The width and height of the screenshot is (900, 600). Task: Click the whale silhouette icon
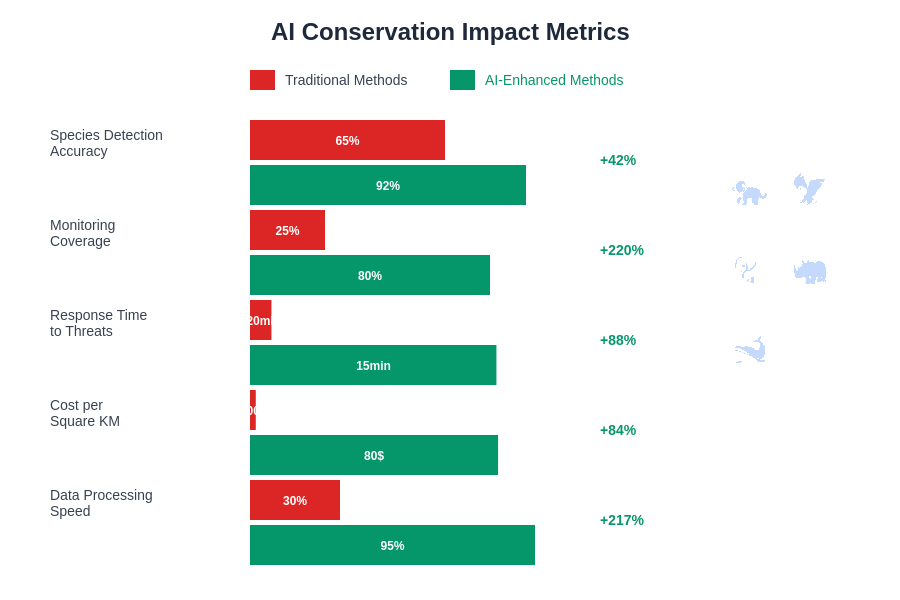click(x=750, y=350)
